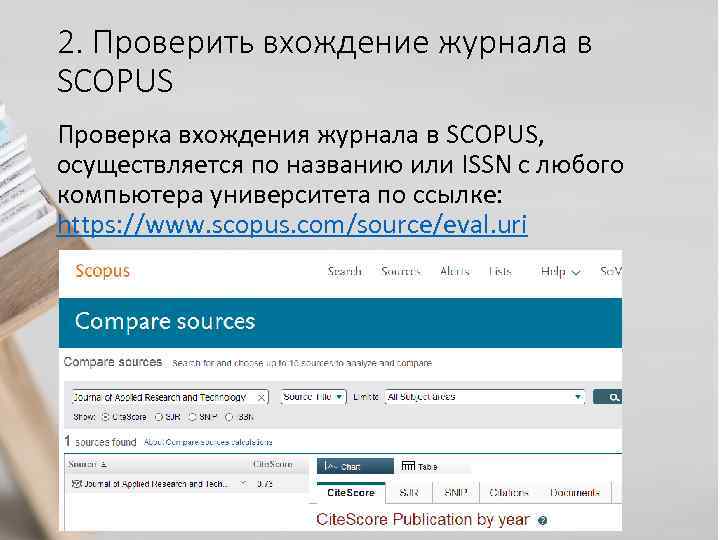Select the CiteScore radio button
The width and height of the screenshot is (720, 540).
click(x=105, y=417)
